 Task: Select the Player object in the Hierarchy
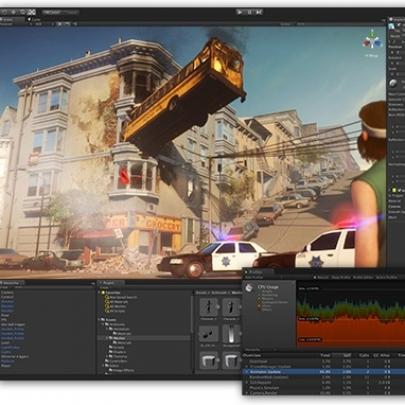[x=6, y=365]
